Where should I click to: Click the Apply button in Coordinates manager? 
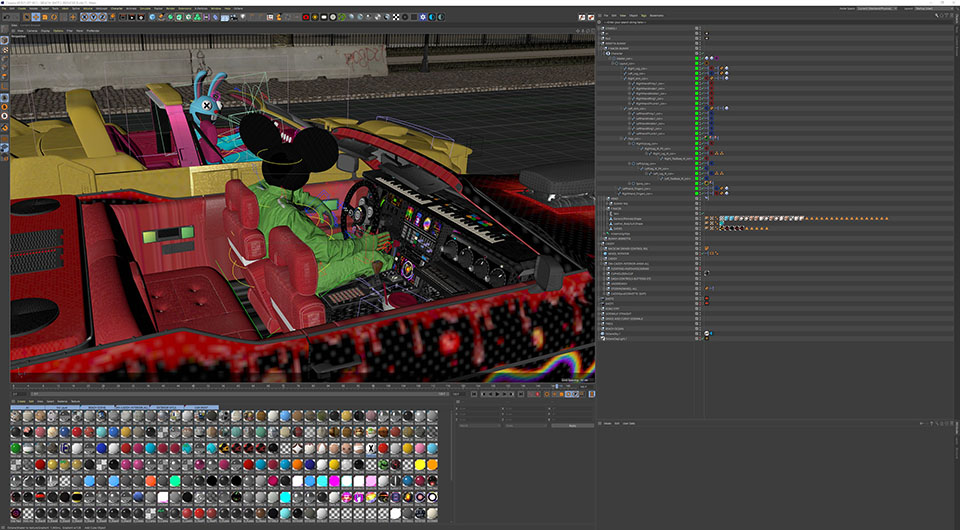[572, 425]
